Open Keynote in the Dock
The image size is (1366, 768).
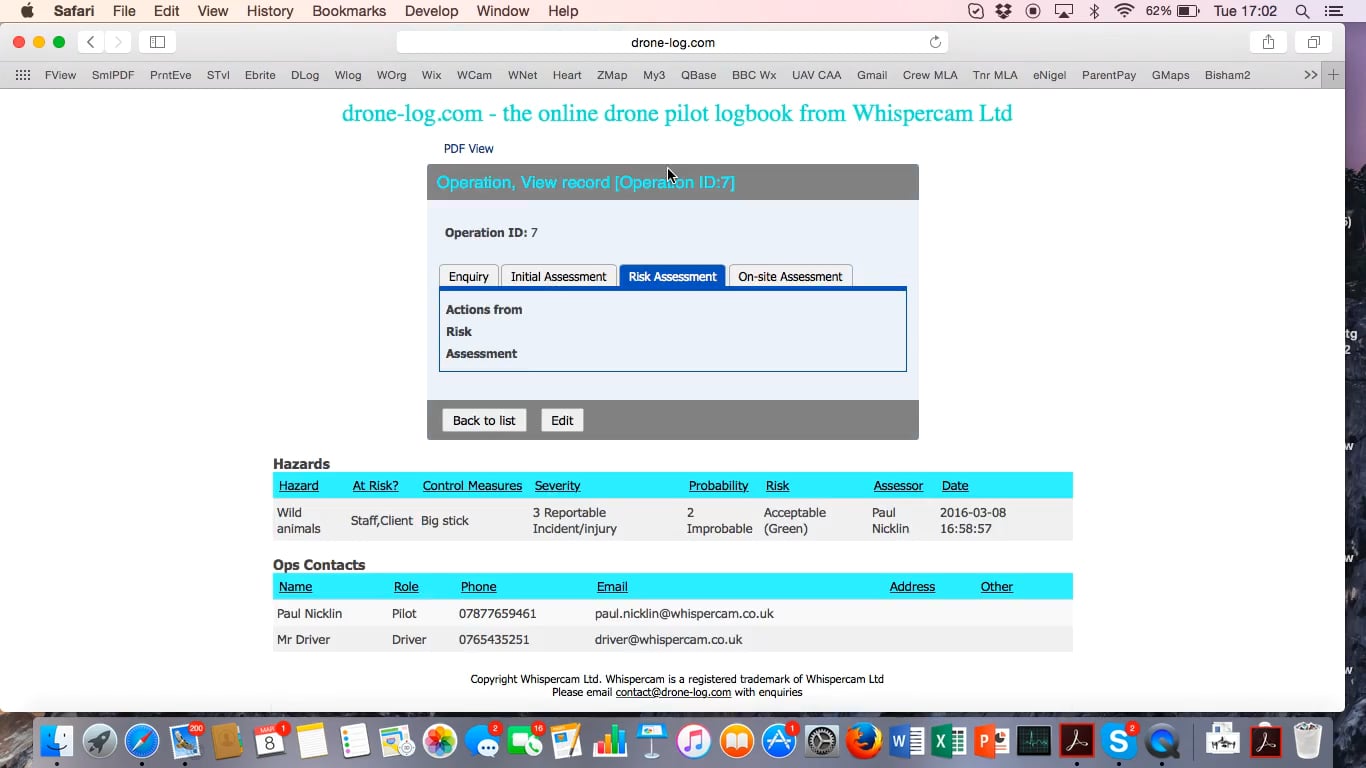tap(652, 742)
